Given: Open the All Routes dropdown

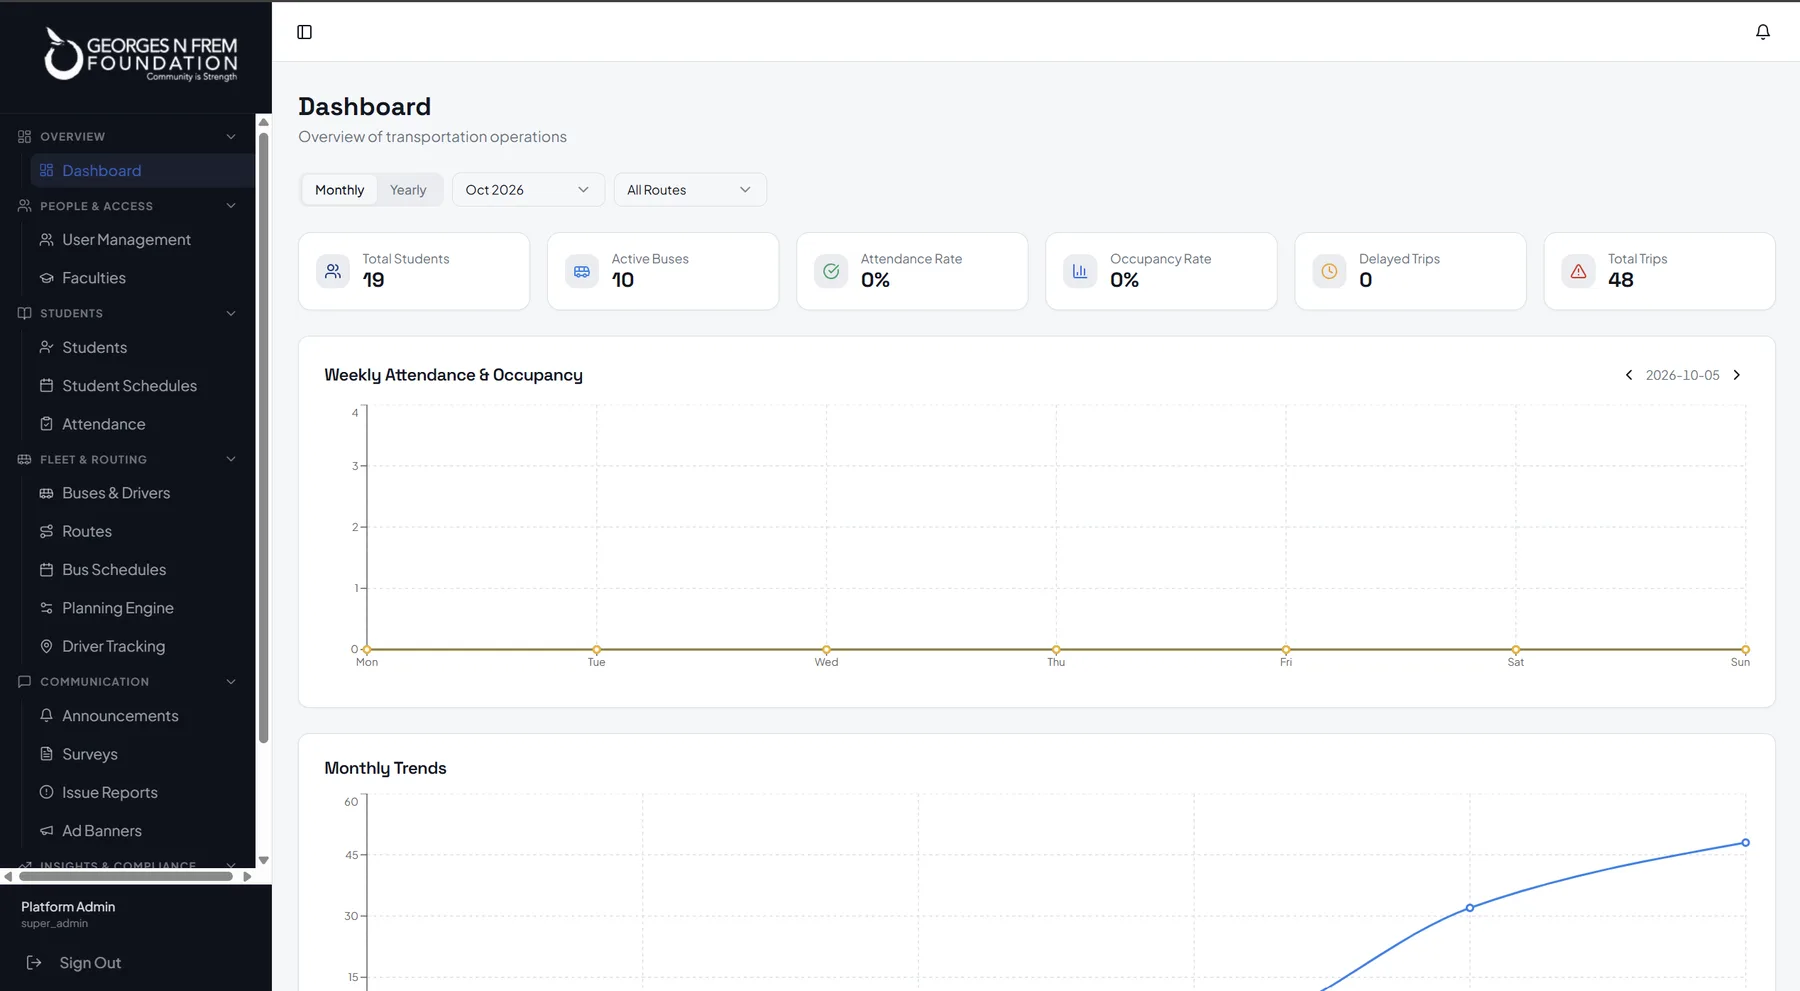Looking at the screenshot, I should (690, 190).
